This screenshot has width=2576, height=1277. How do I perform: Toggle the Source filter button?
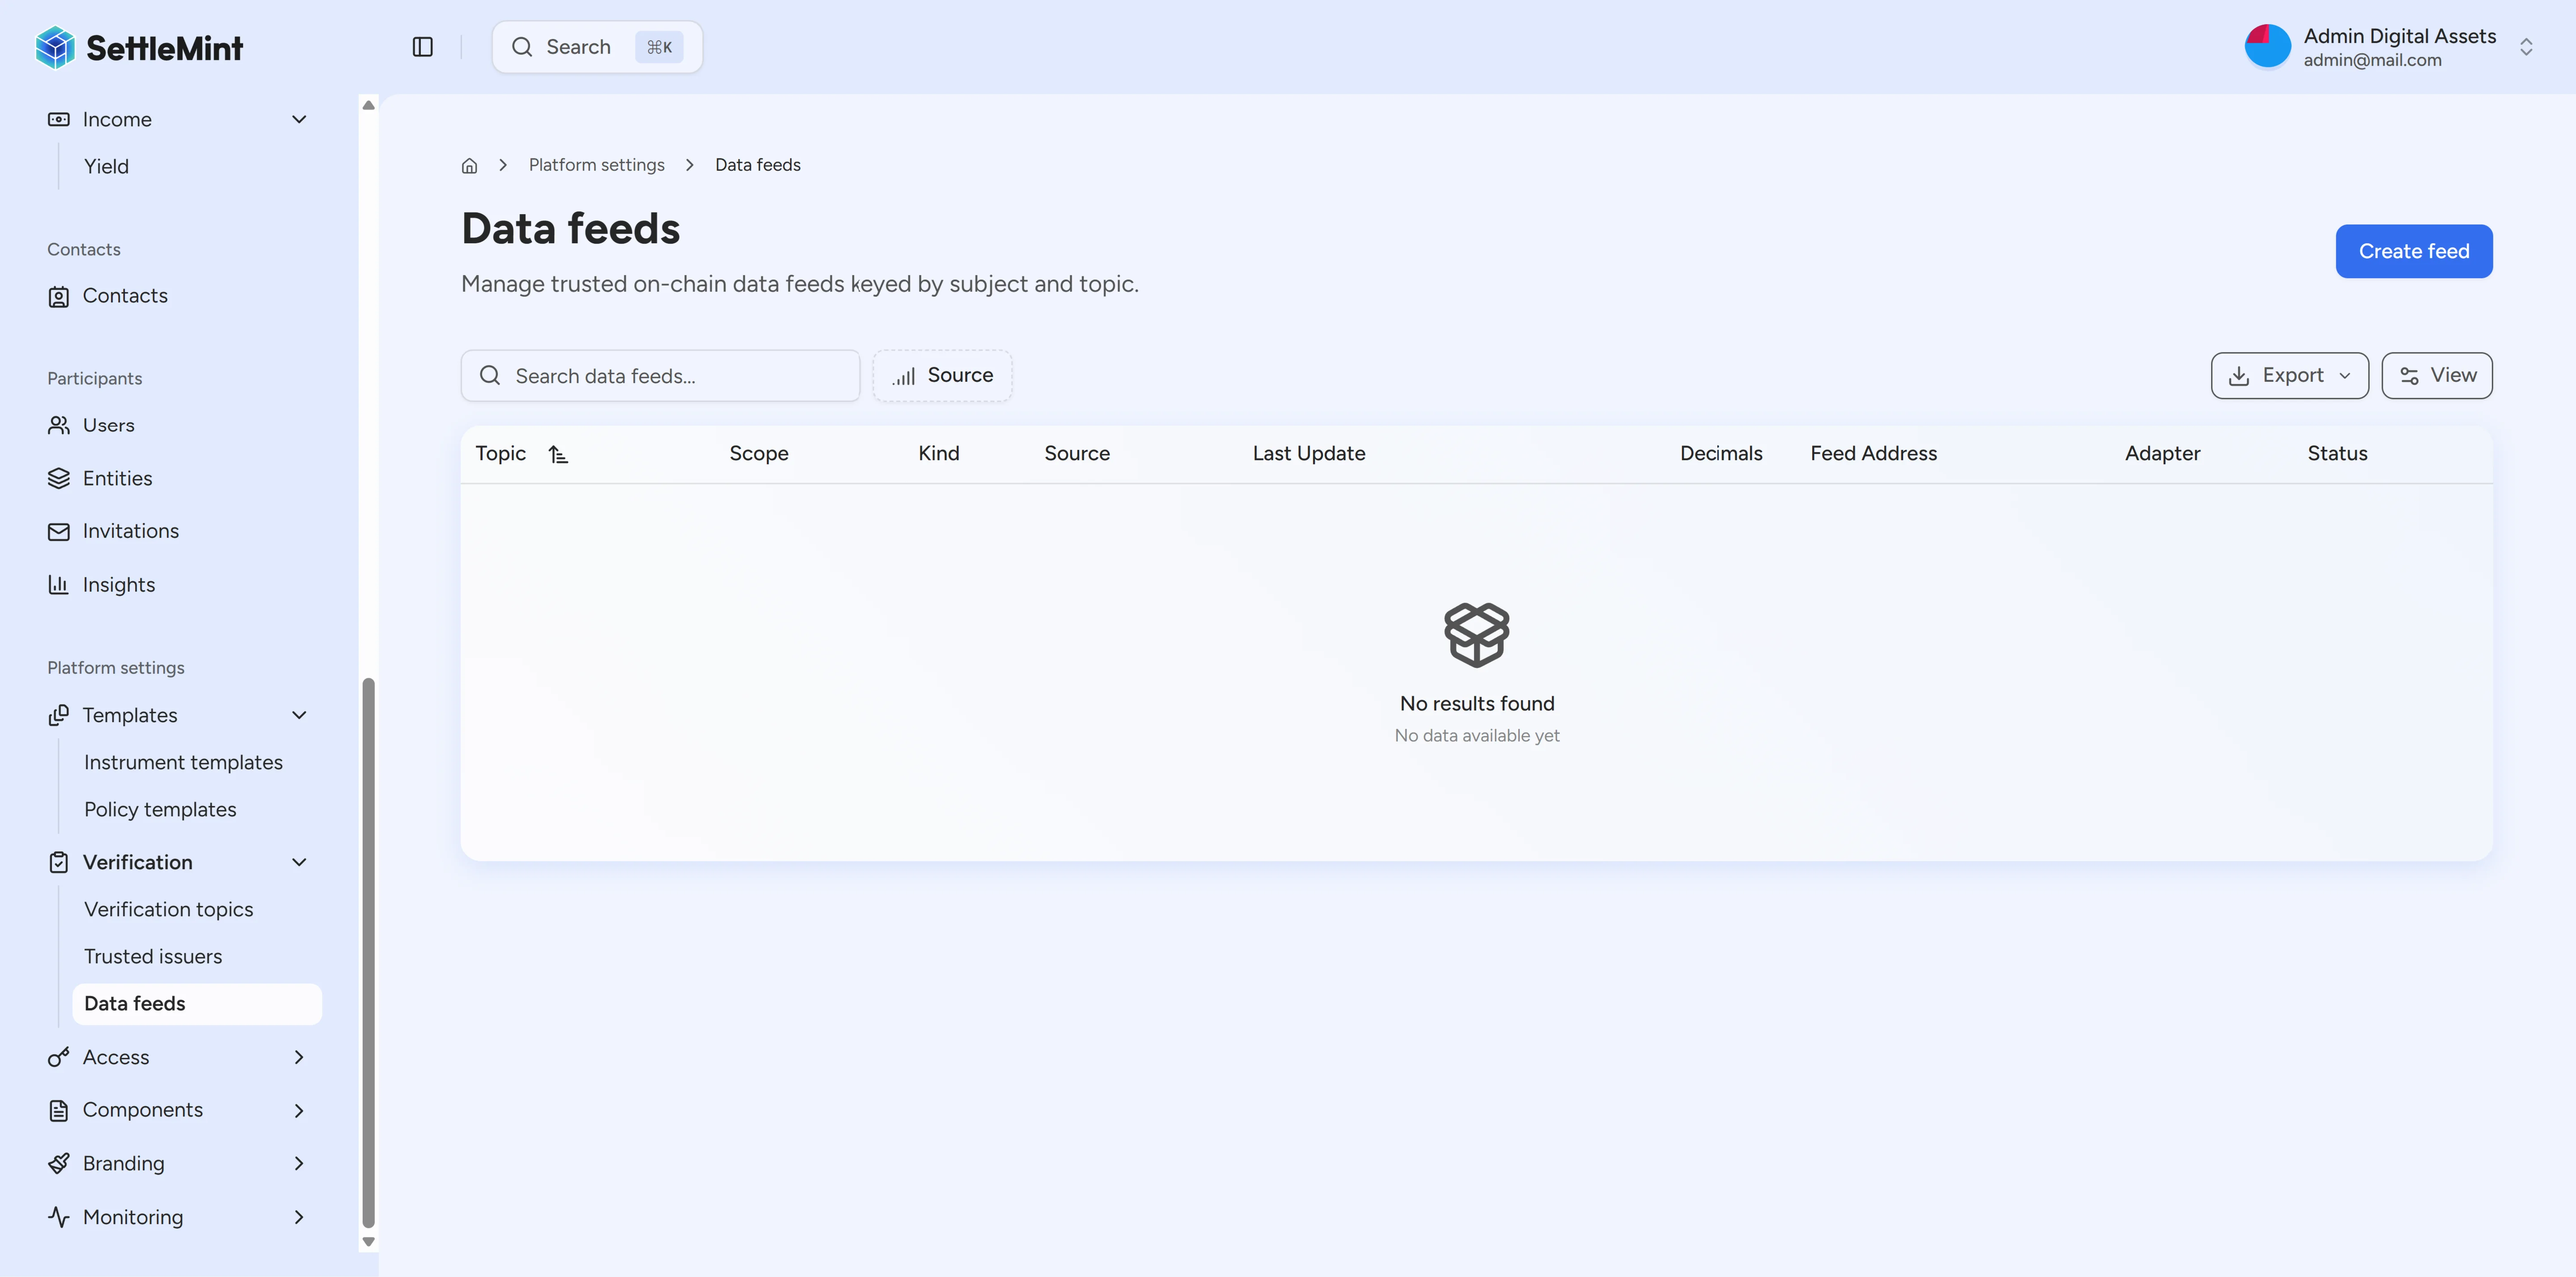(941, 375)
